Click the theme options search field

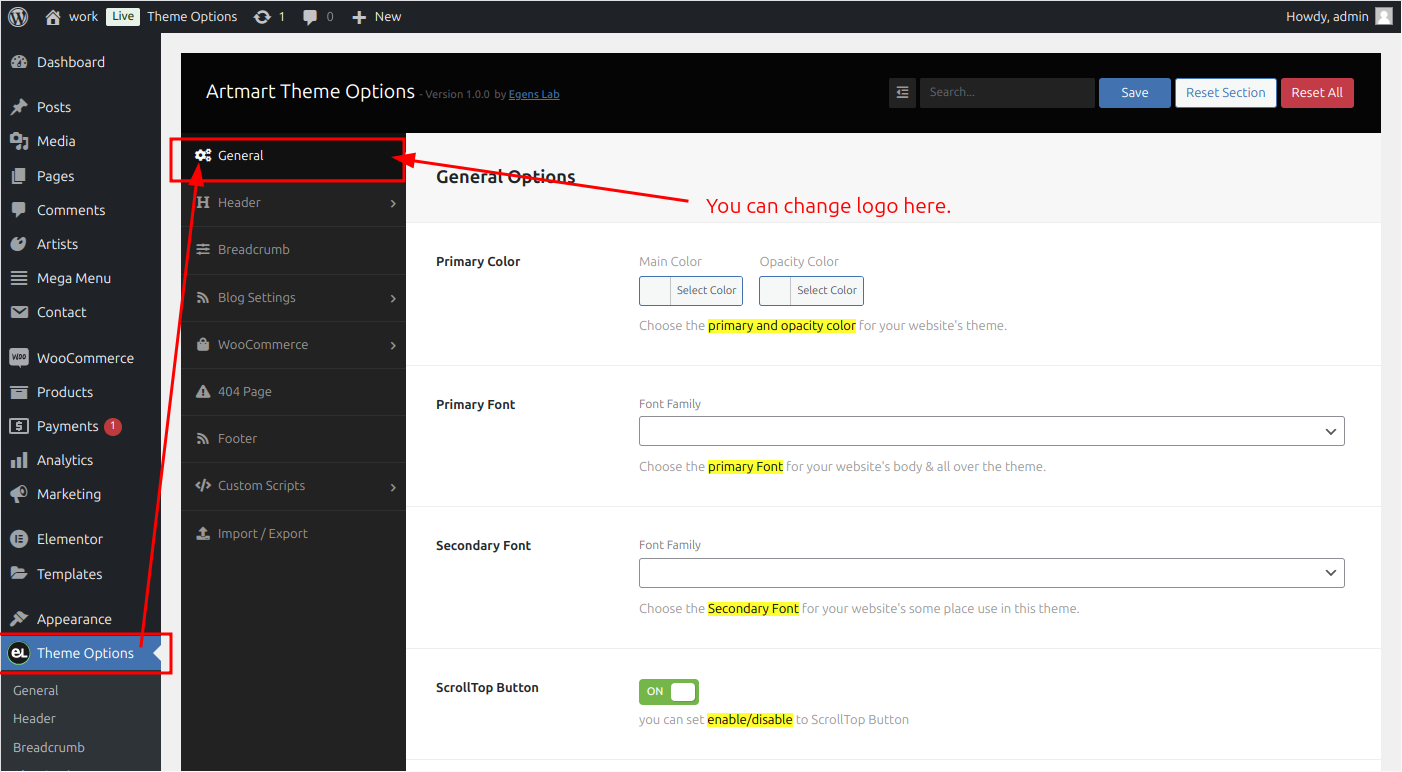pos(1007,92)
